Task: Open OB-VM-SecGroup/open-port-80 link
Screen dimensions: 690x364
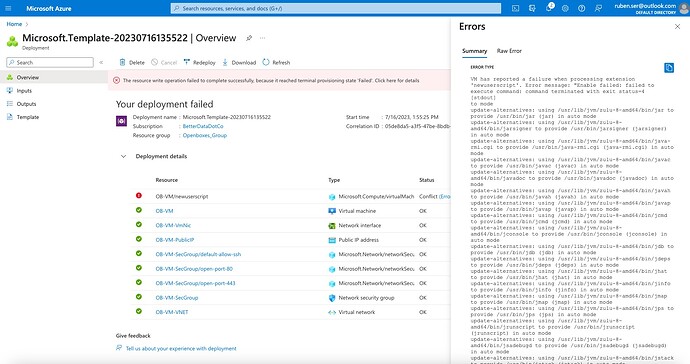Action: coord(194,269)
